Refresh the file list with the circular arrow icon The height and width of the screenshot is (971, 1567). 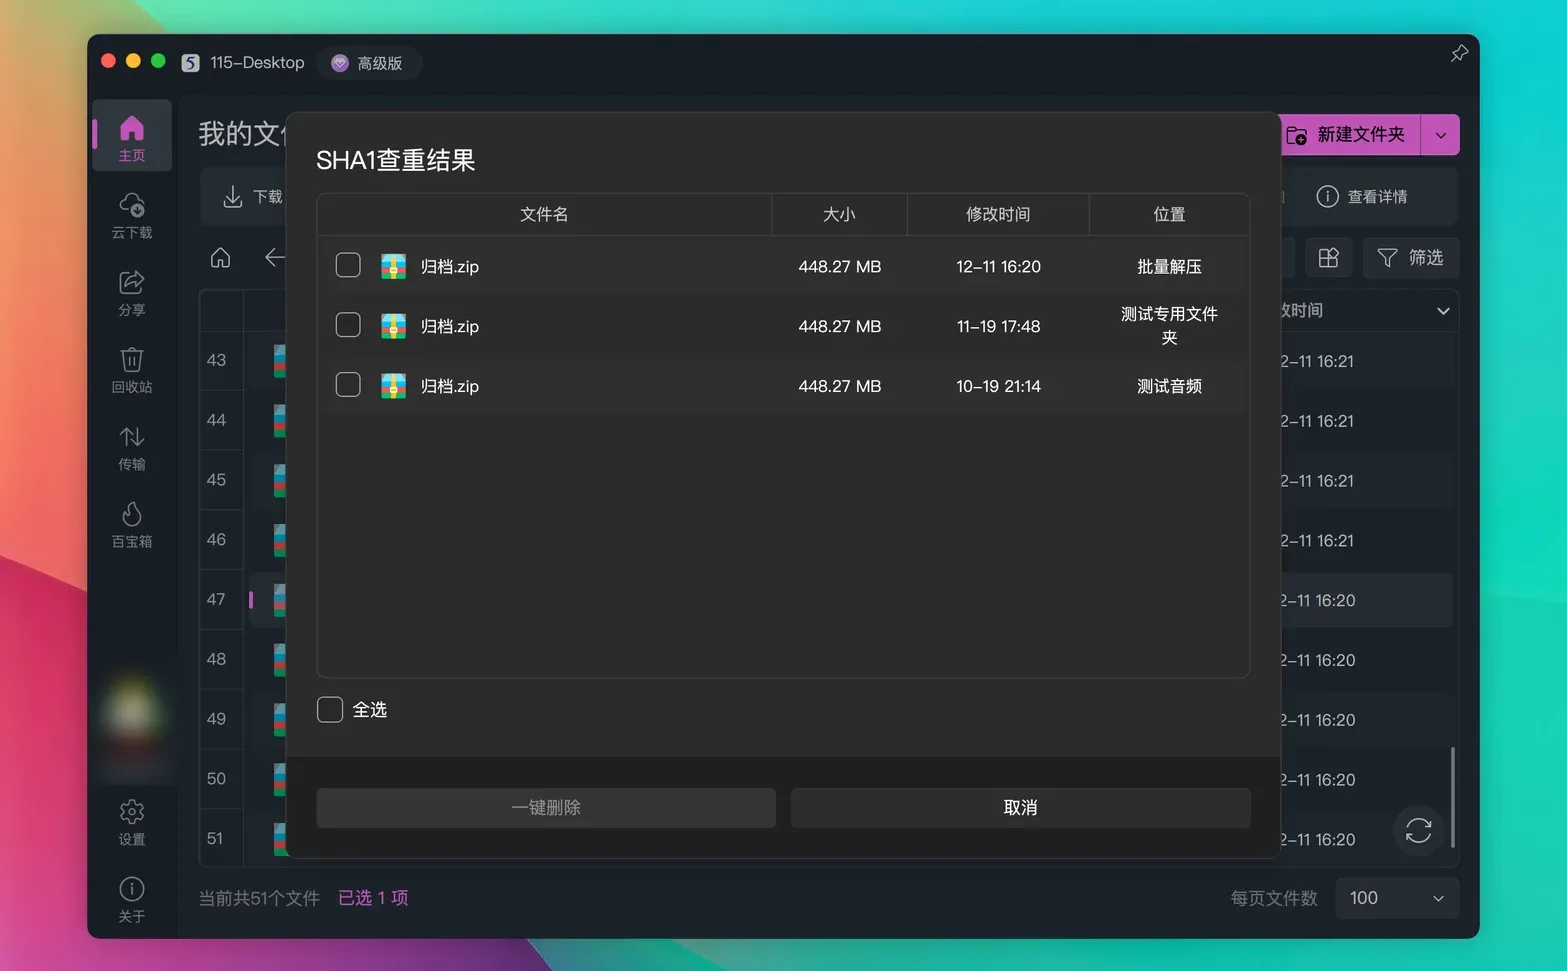point(1417,831)
